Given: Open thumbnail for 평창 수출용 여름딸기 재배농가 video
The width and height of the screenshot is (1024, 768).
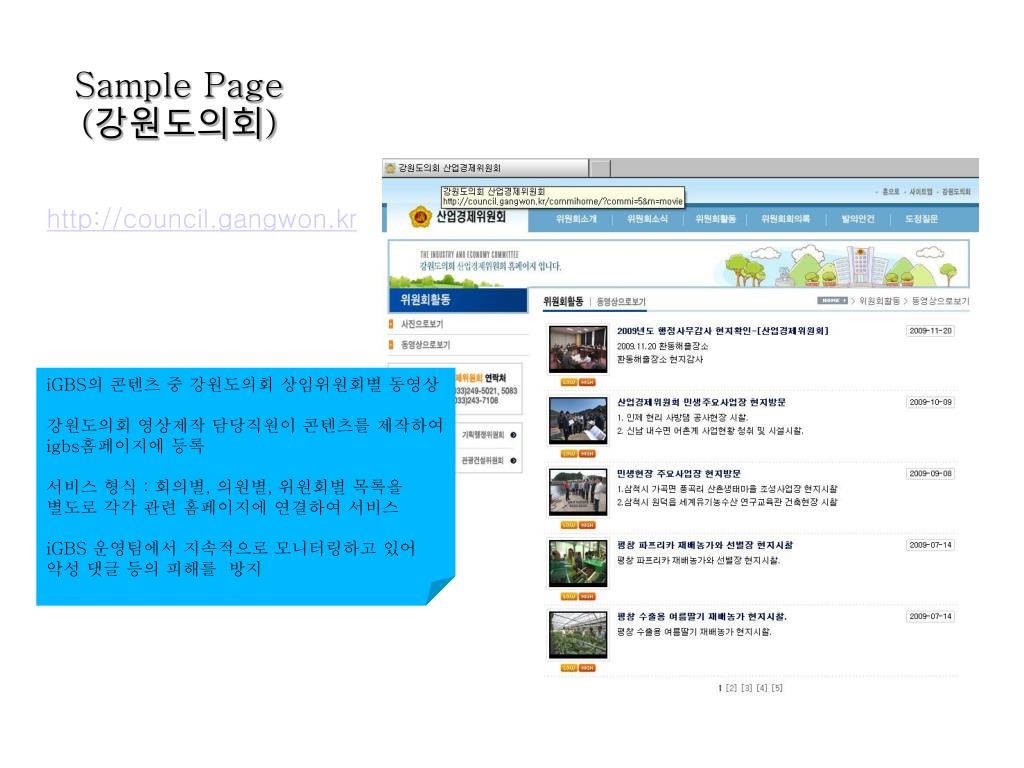Looking at the screenshot, I should click(x=578, y=635).
